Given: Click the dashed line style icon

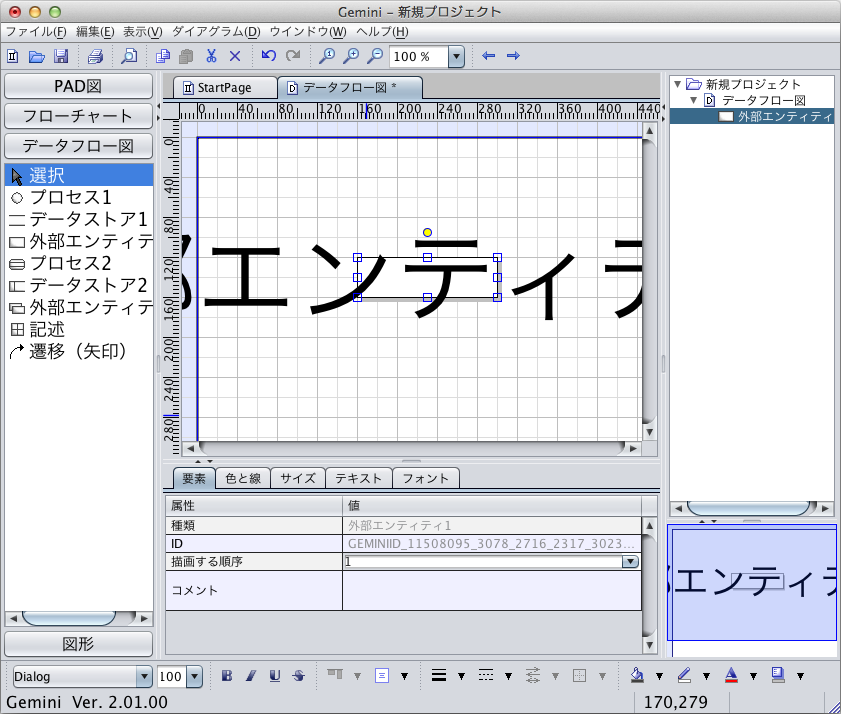Looking at the screenshot, I should tap(486, 676).
